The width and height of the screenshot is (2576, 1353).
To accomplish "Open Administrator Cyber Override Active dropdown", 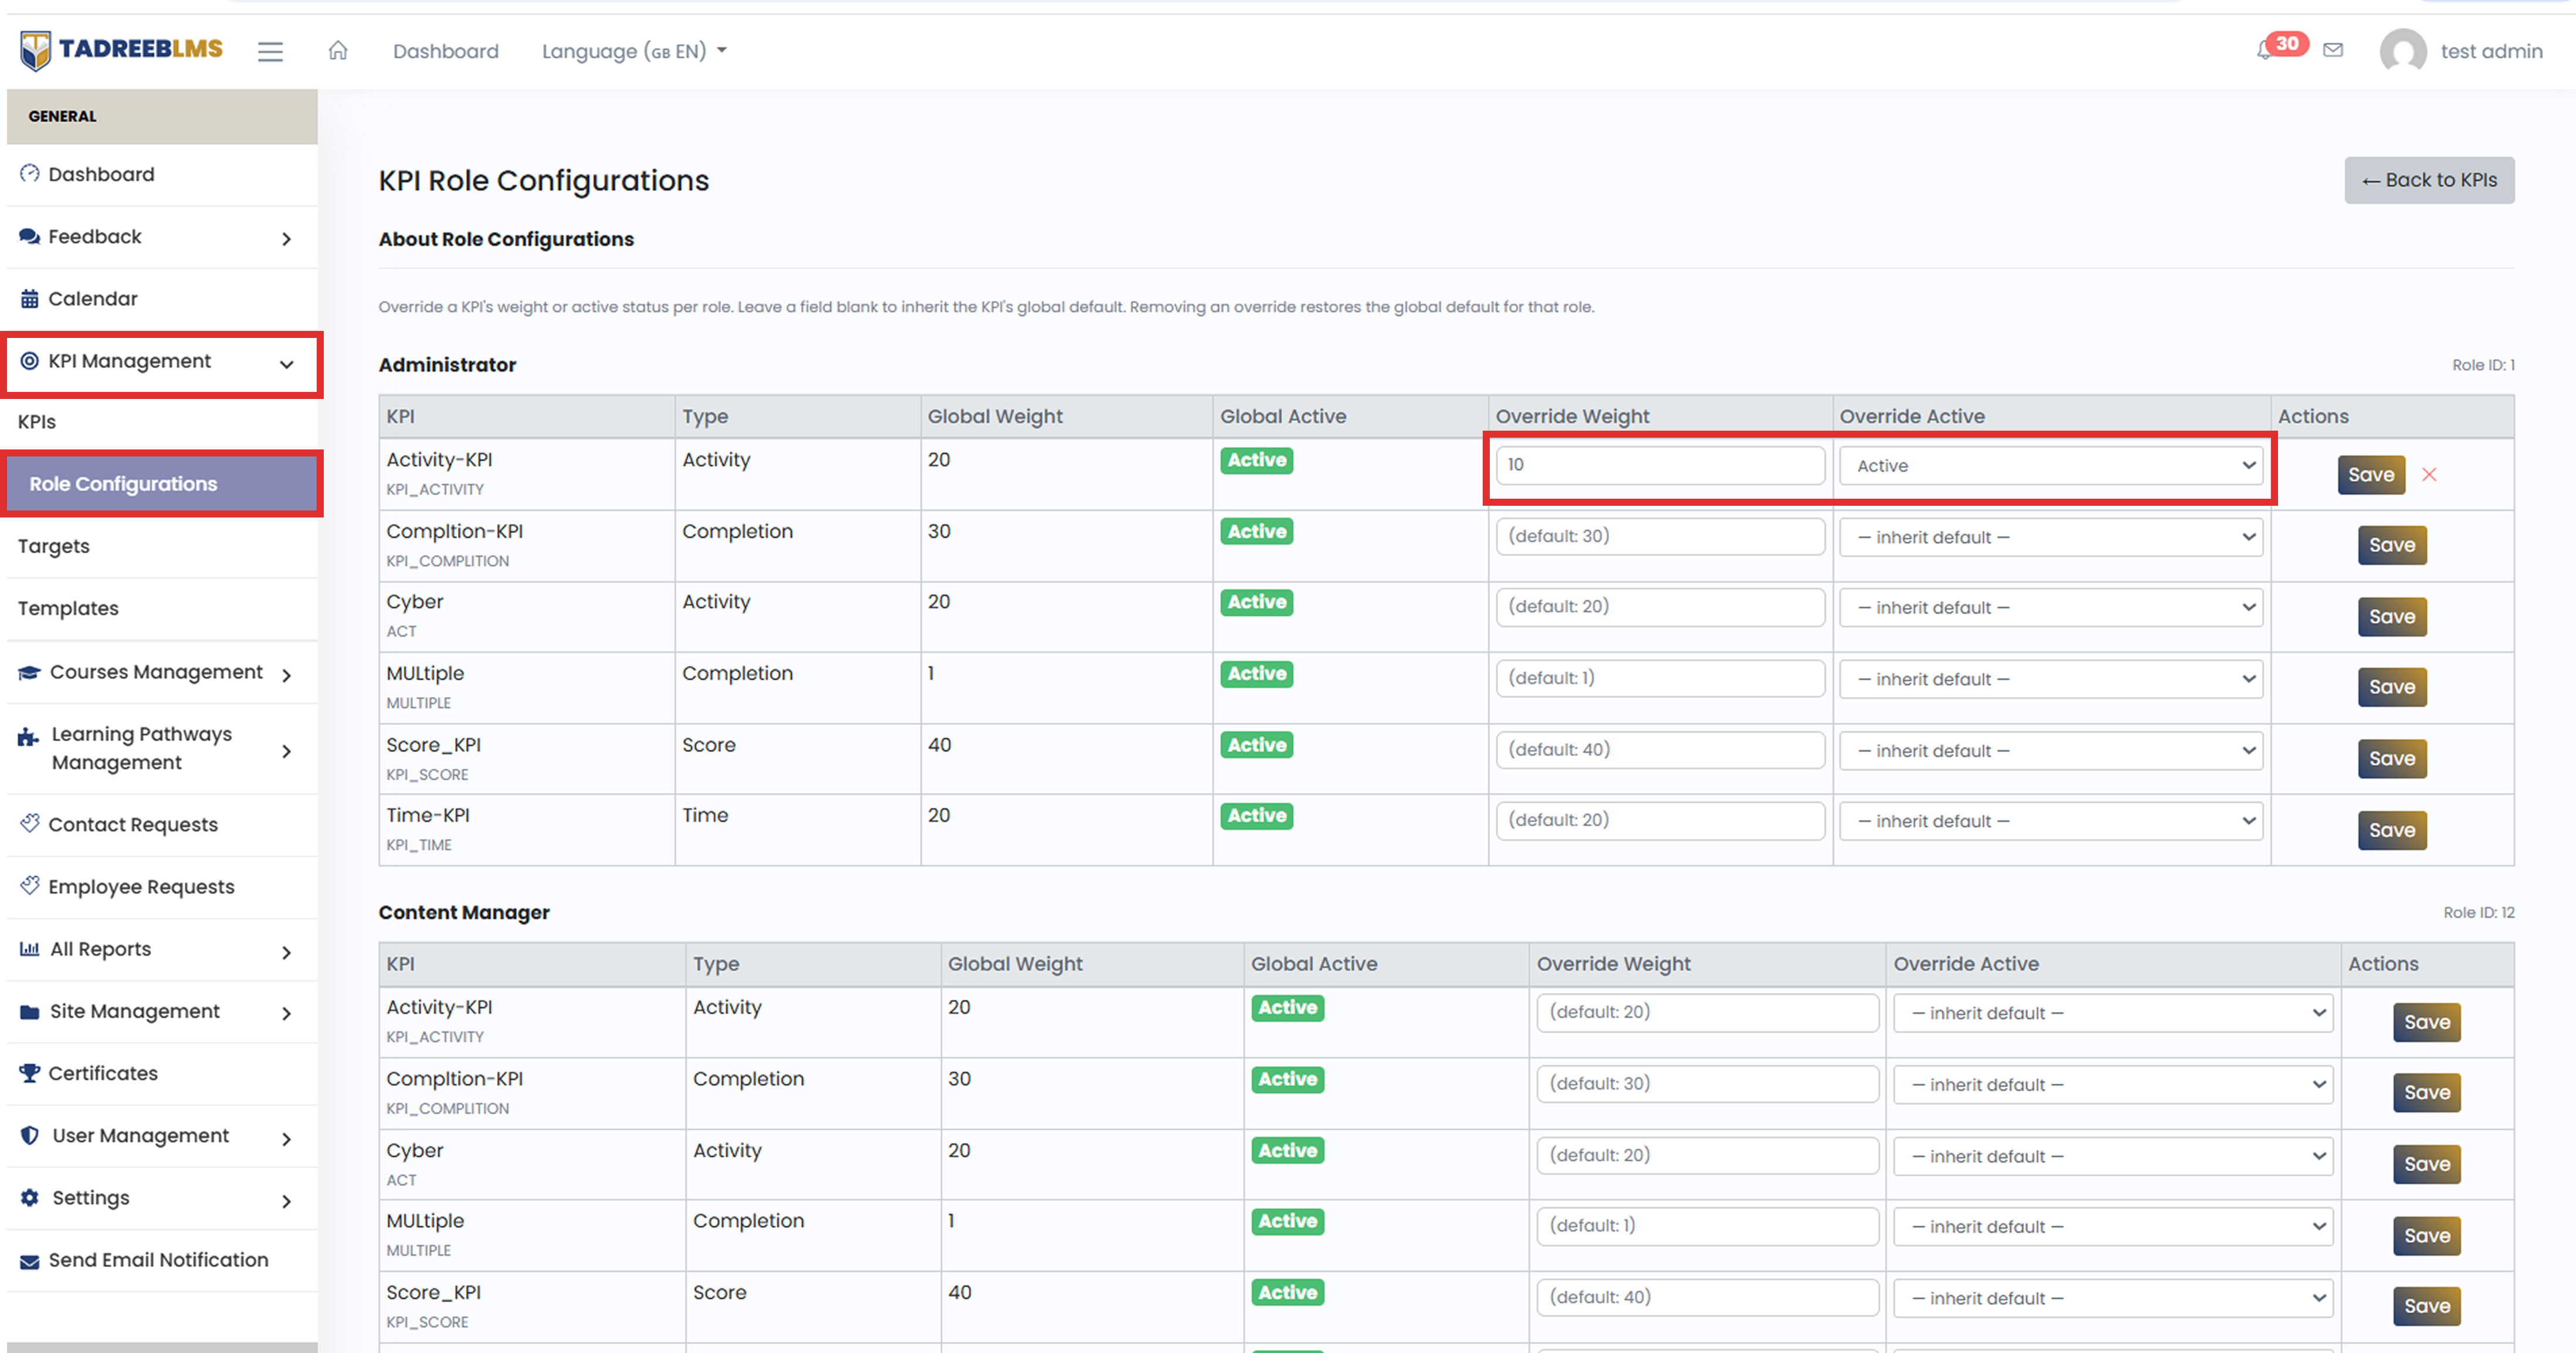I will click(2051, 608).
